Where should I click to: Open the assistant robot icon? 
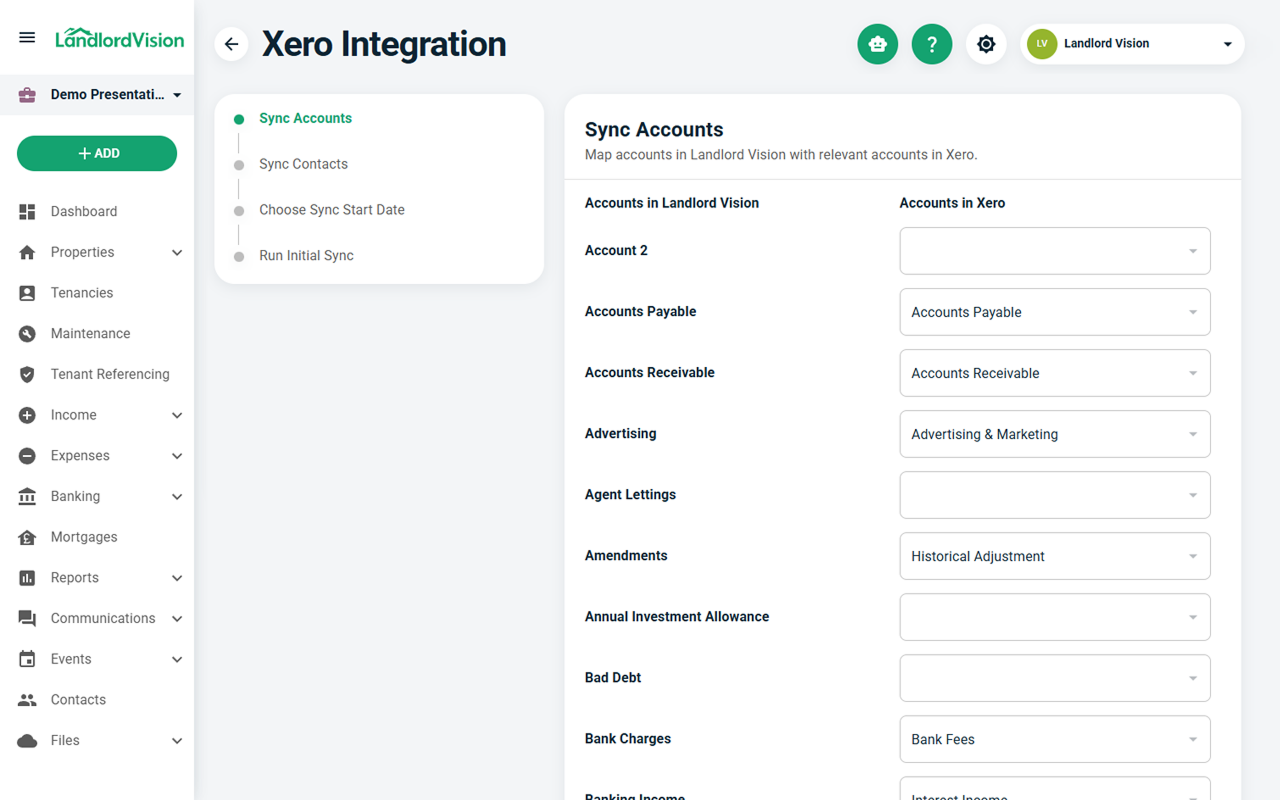click(878, 44)
